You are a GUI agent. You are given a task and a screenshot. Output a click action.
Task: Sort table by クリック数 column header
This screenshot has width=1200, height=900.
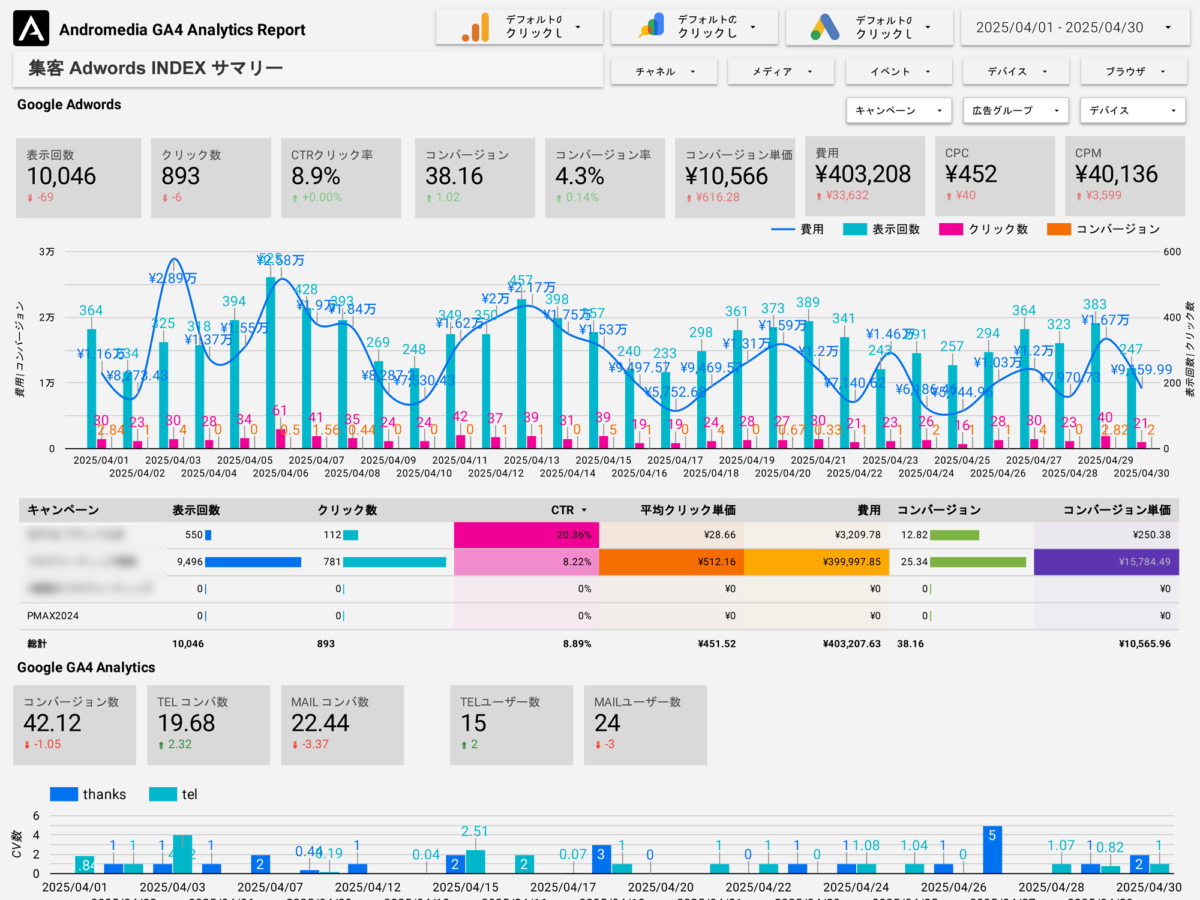[x=347, y=510]
